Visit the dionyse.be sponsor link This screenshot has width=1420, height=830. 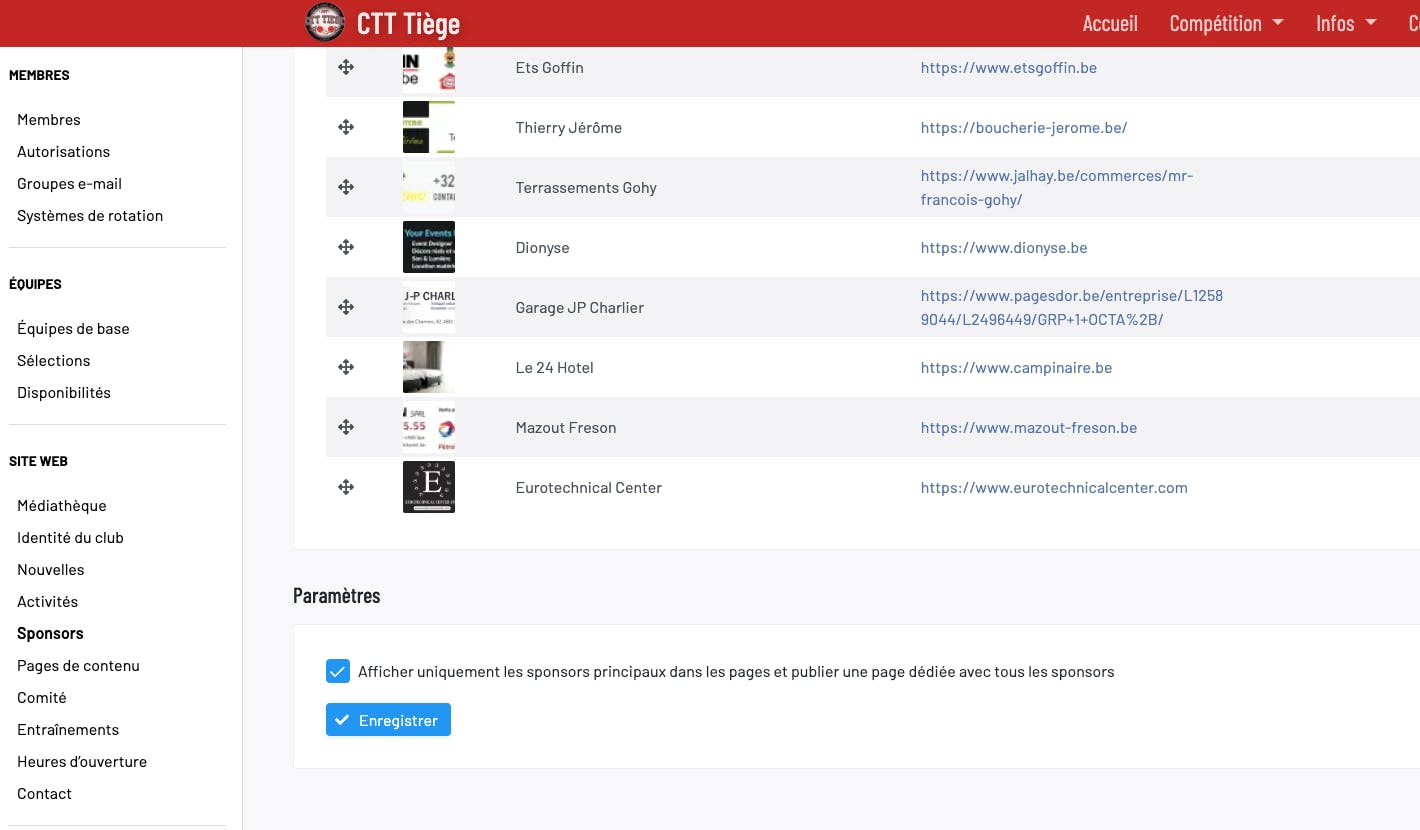pos(1004,248)
